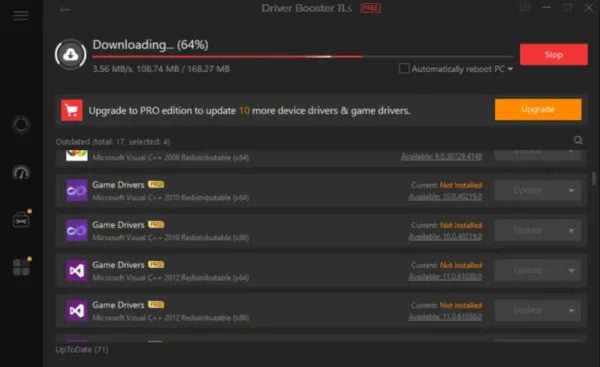Click Not Installed status on 2010 x64 row

tap(461, 185)
